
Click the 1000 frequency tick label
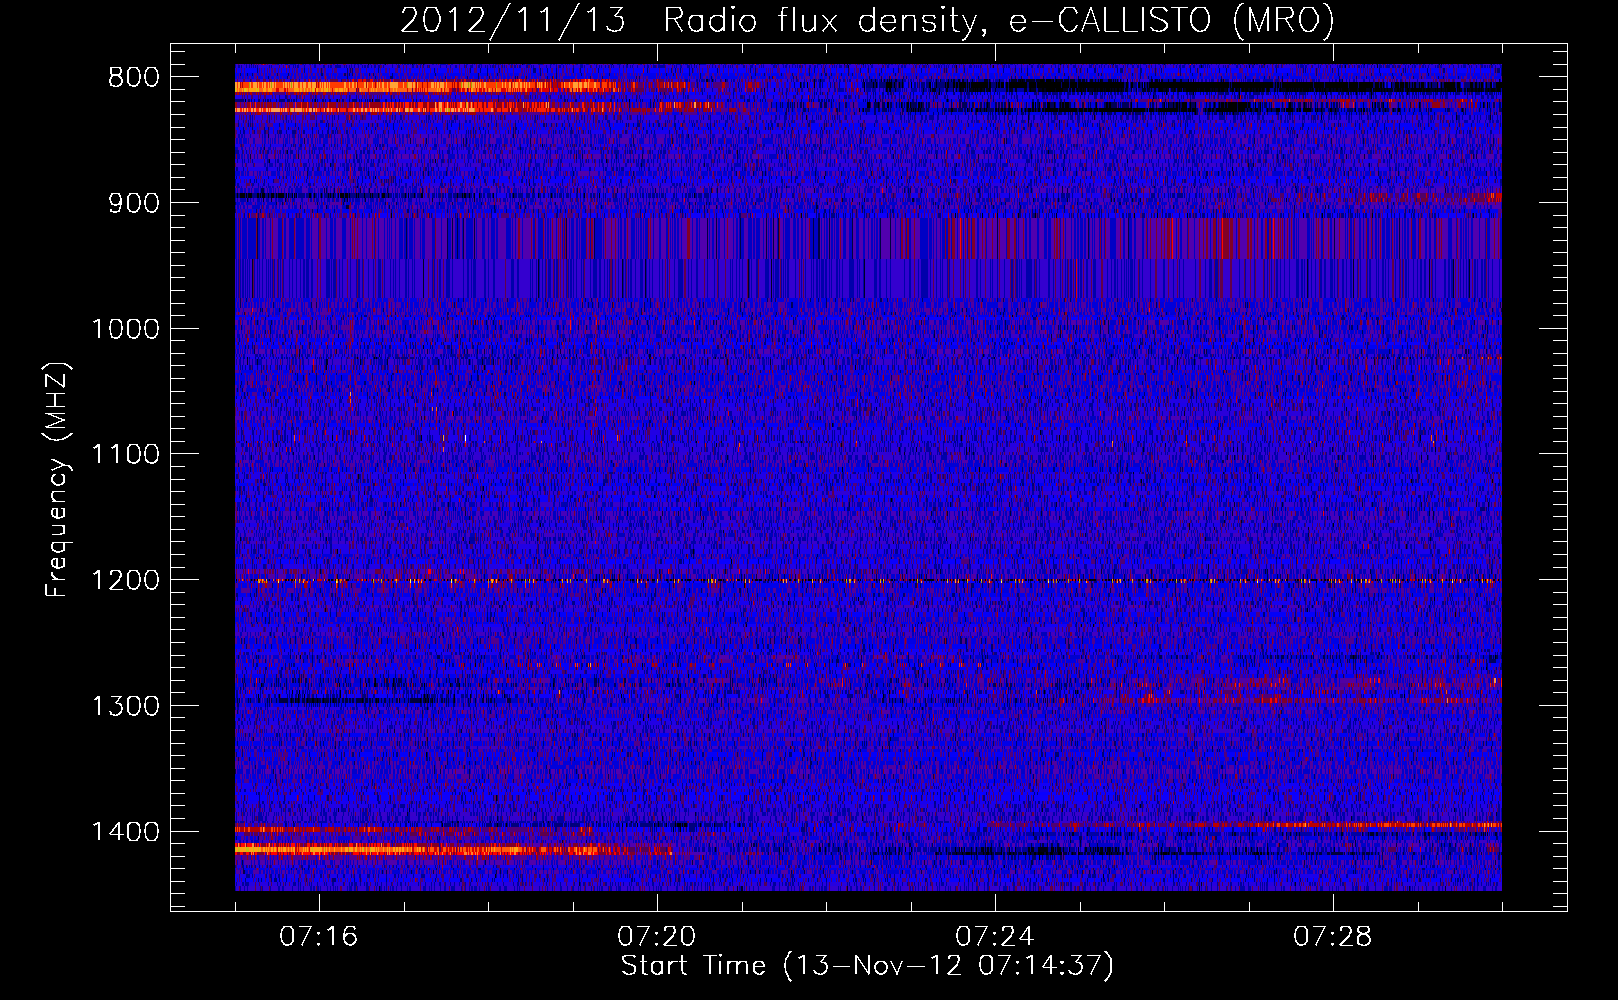pos(125,329)
